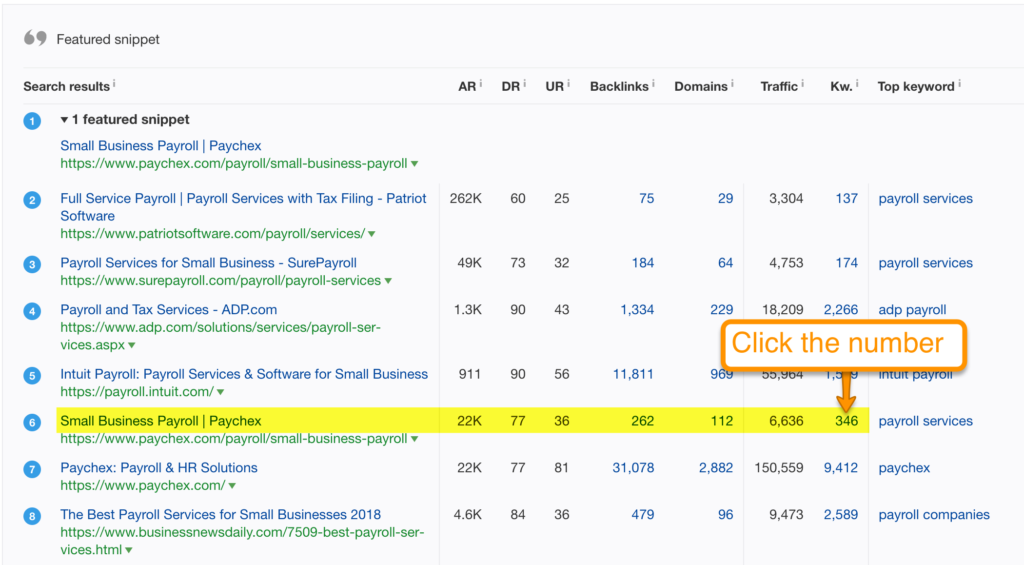Image resolution: width=1024 pixels, height=565 pixels.
Task: Click Kw. value 174 for SurePayroll
Action: [846, 263]
